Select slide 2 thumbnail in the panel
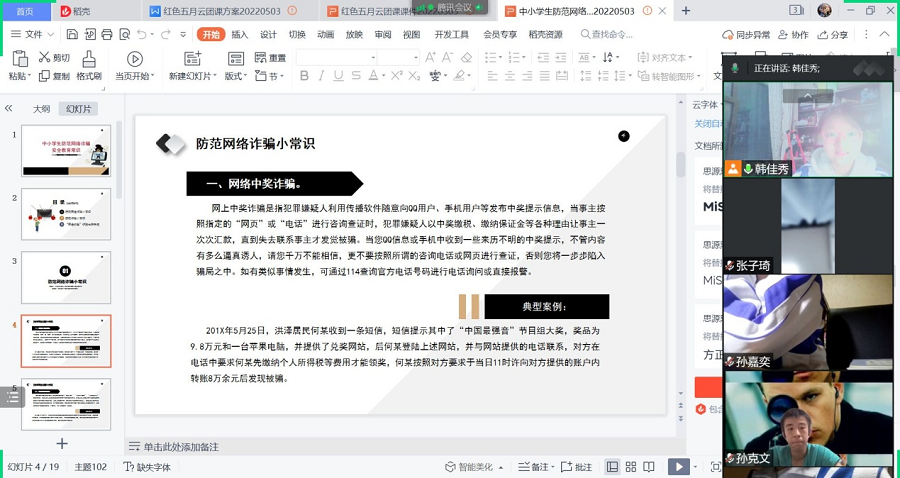 point(66,214)
